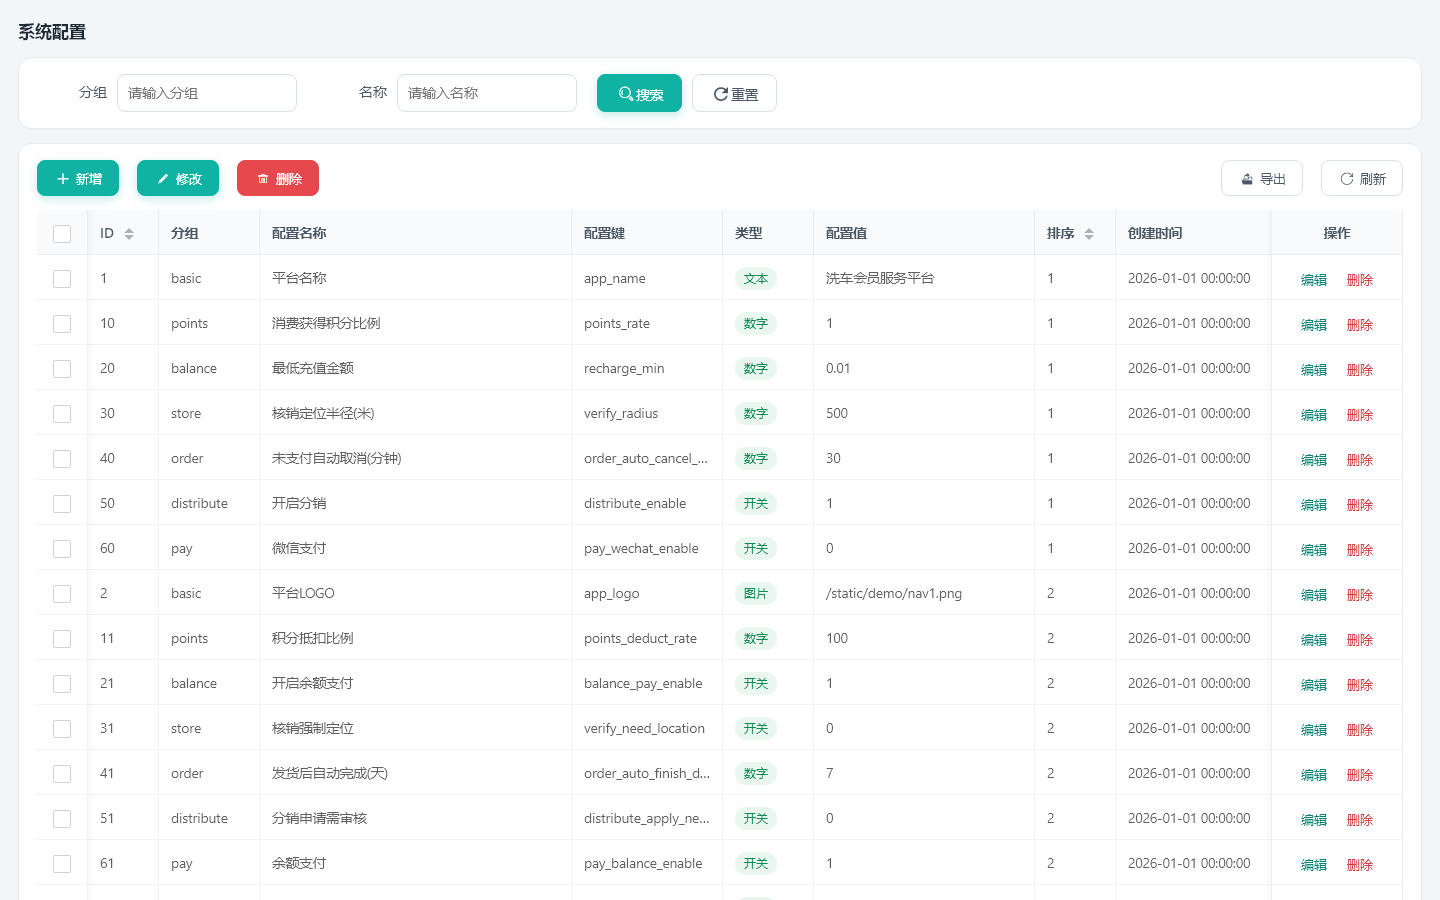
Task: Tick the select-all header checkbox
Action: click(x=62, y=234)
